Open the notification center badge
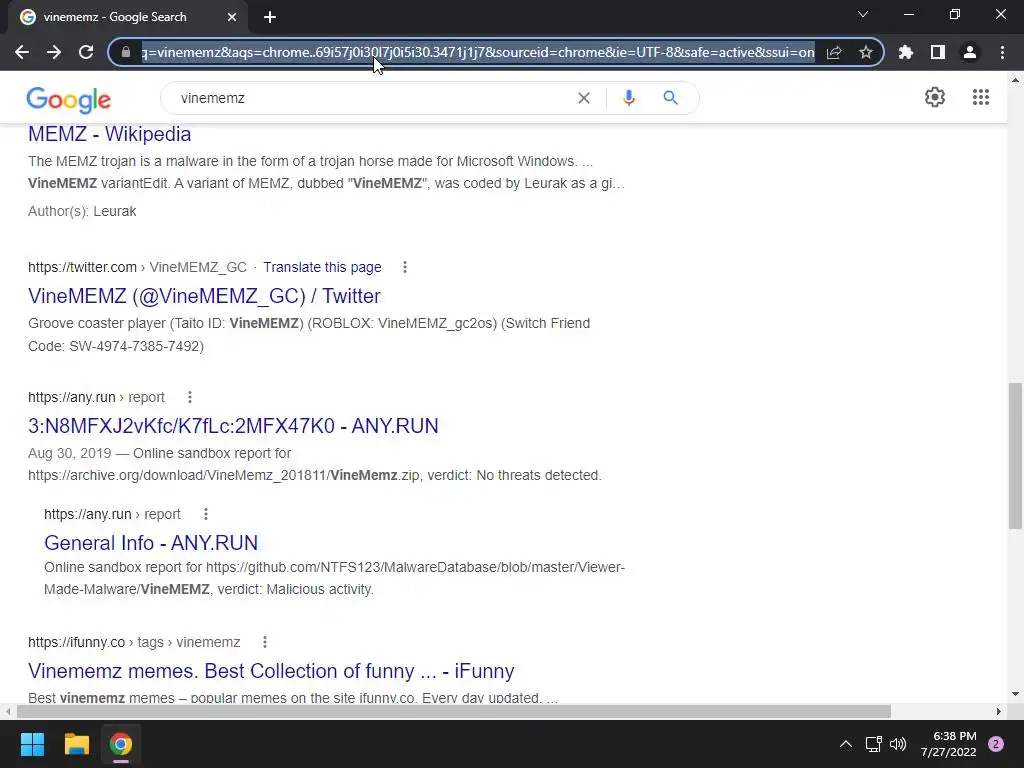1024x768 pixels. (x=996, y=744)
